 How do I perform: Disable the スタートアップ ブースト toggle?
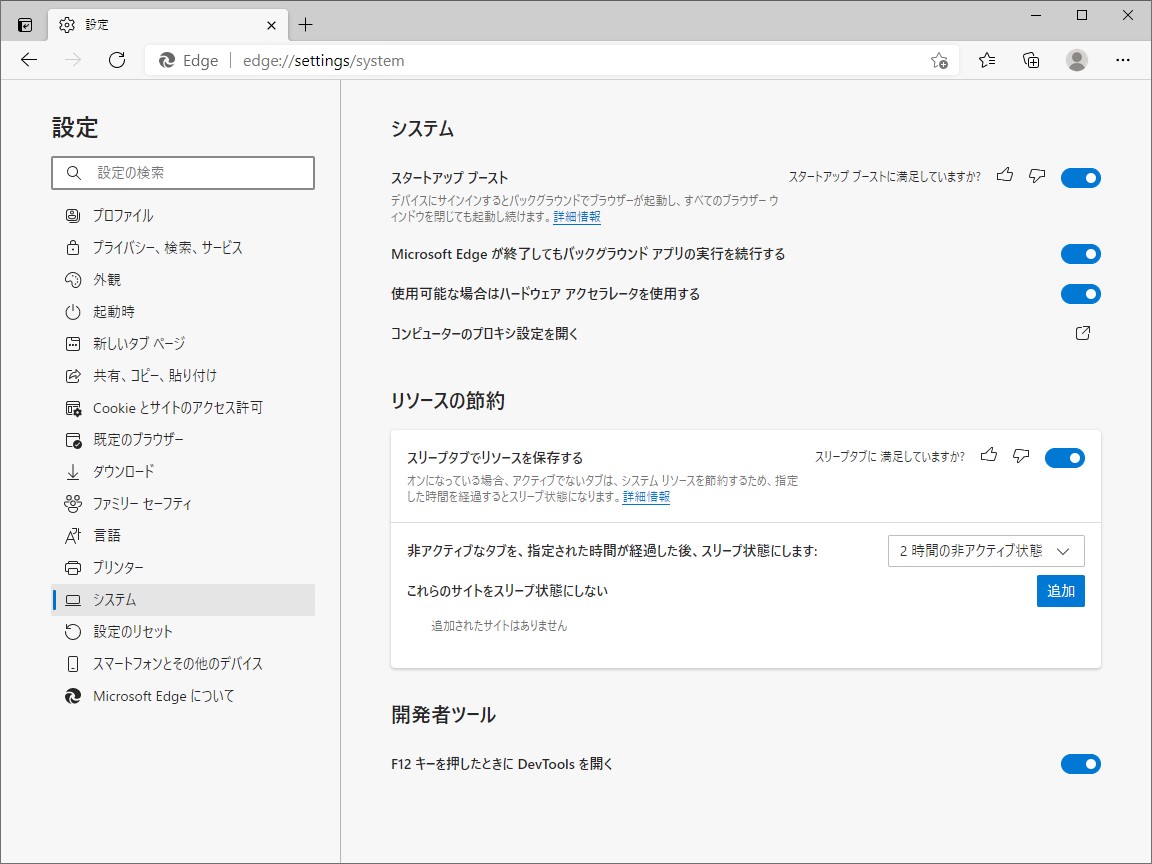click(x=1080, y=177)
